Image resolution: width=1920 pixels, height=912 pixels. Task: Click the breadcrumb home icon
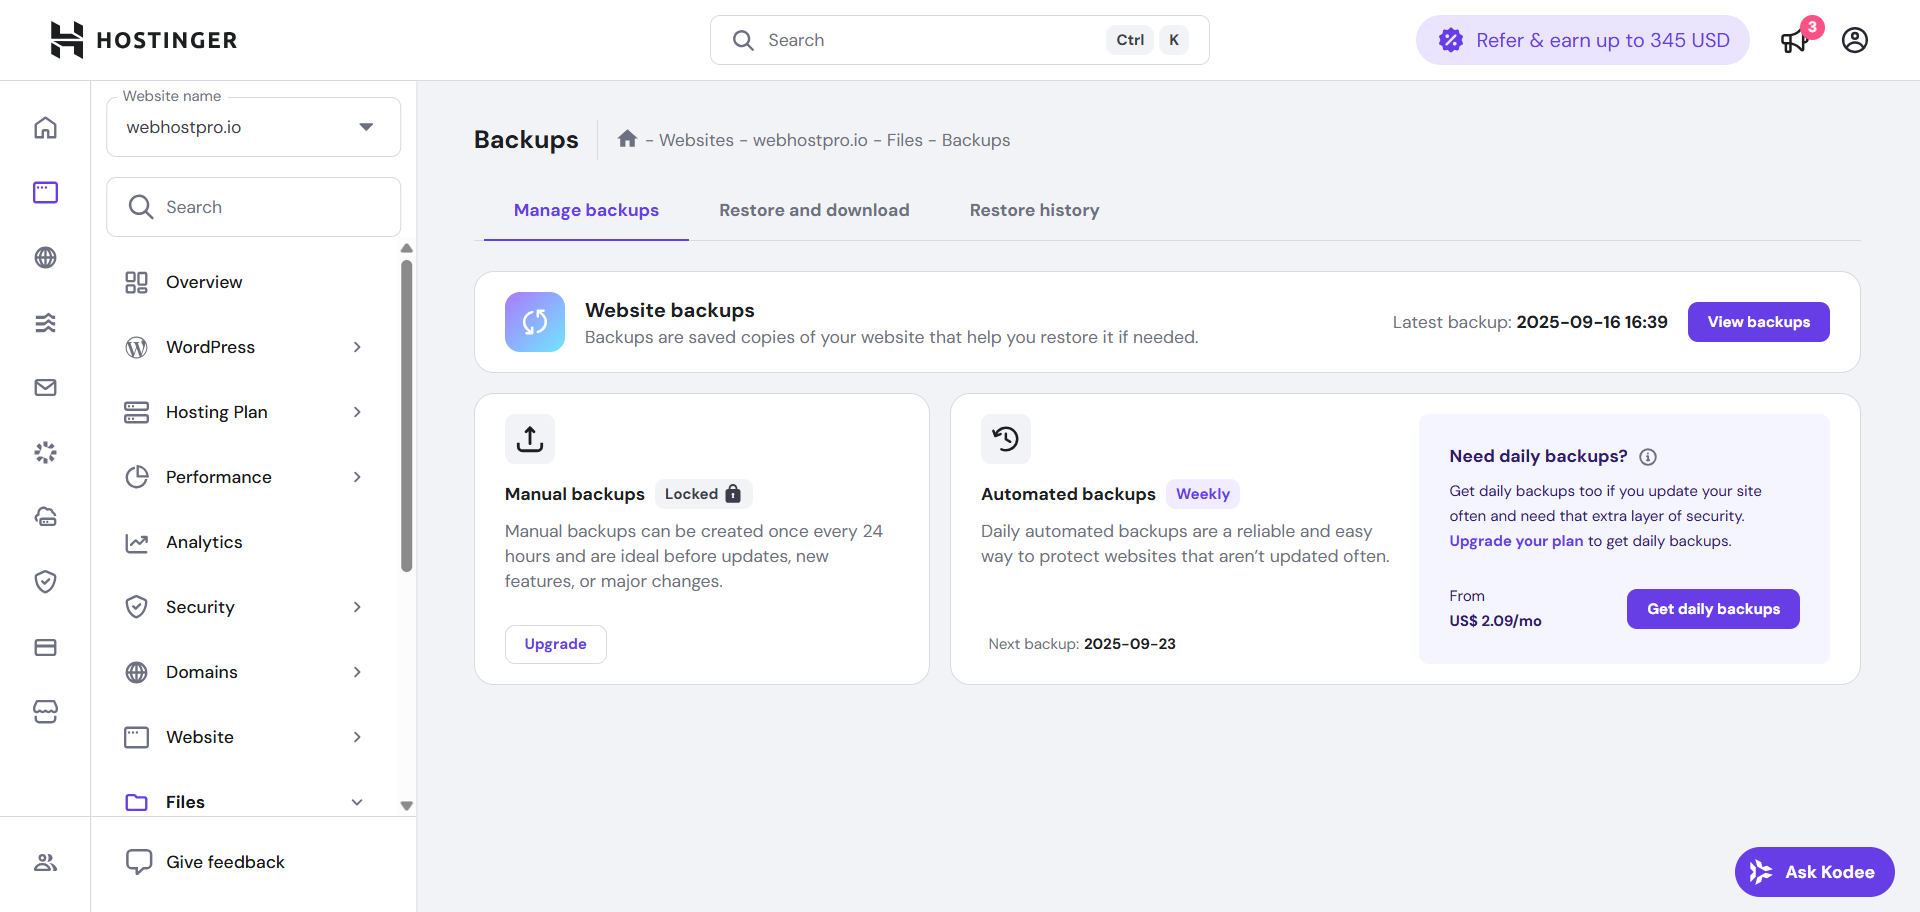[x=627, y=139]
